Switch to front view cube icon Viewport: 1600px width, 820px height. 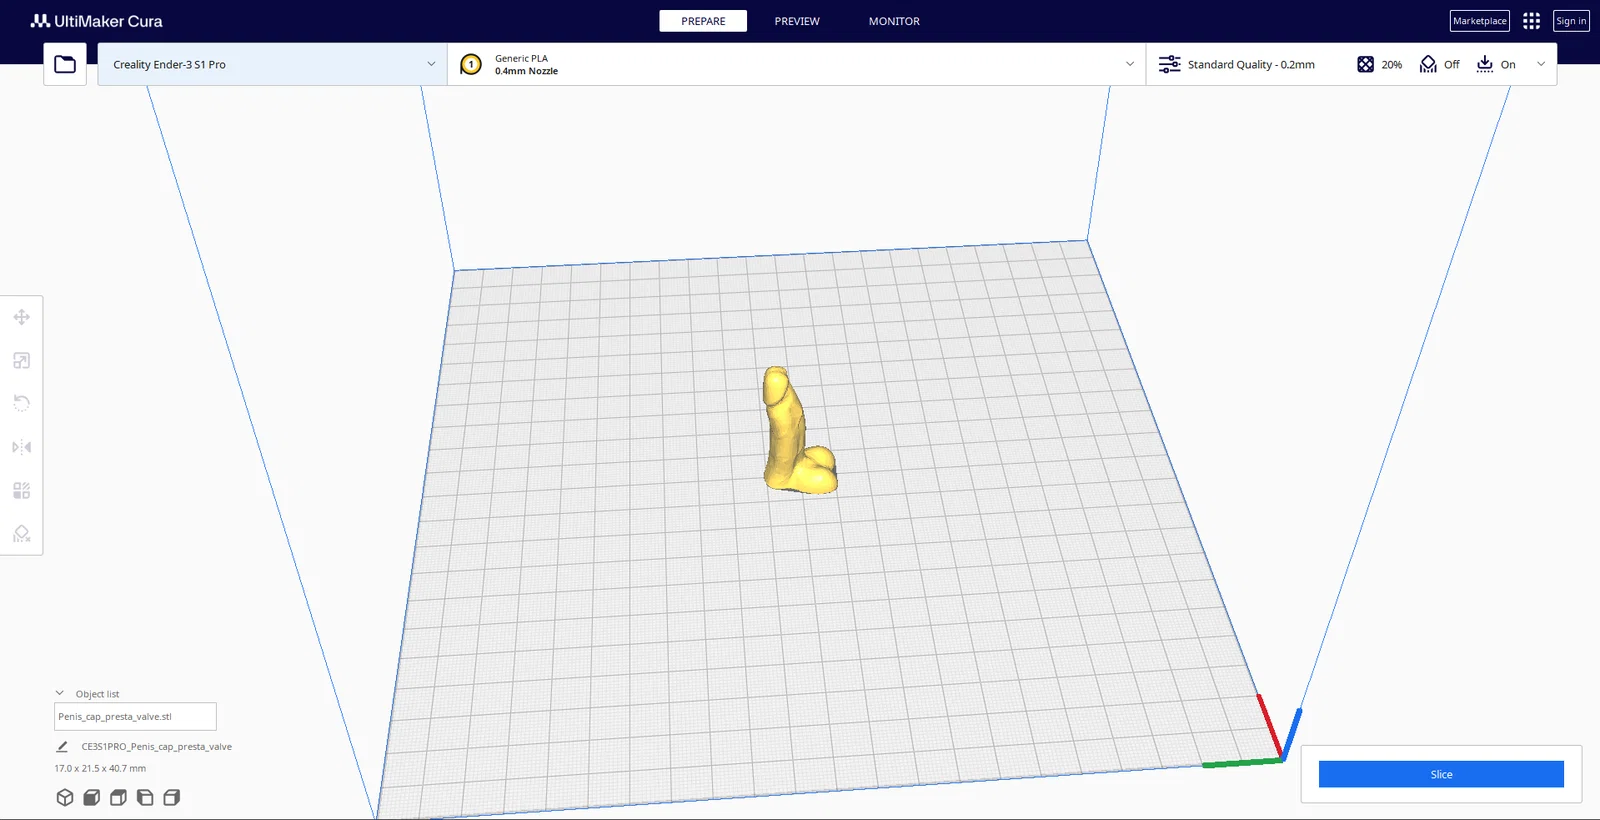click(92, 797)
